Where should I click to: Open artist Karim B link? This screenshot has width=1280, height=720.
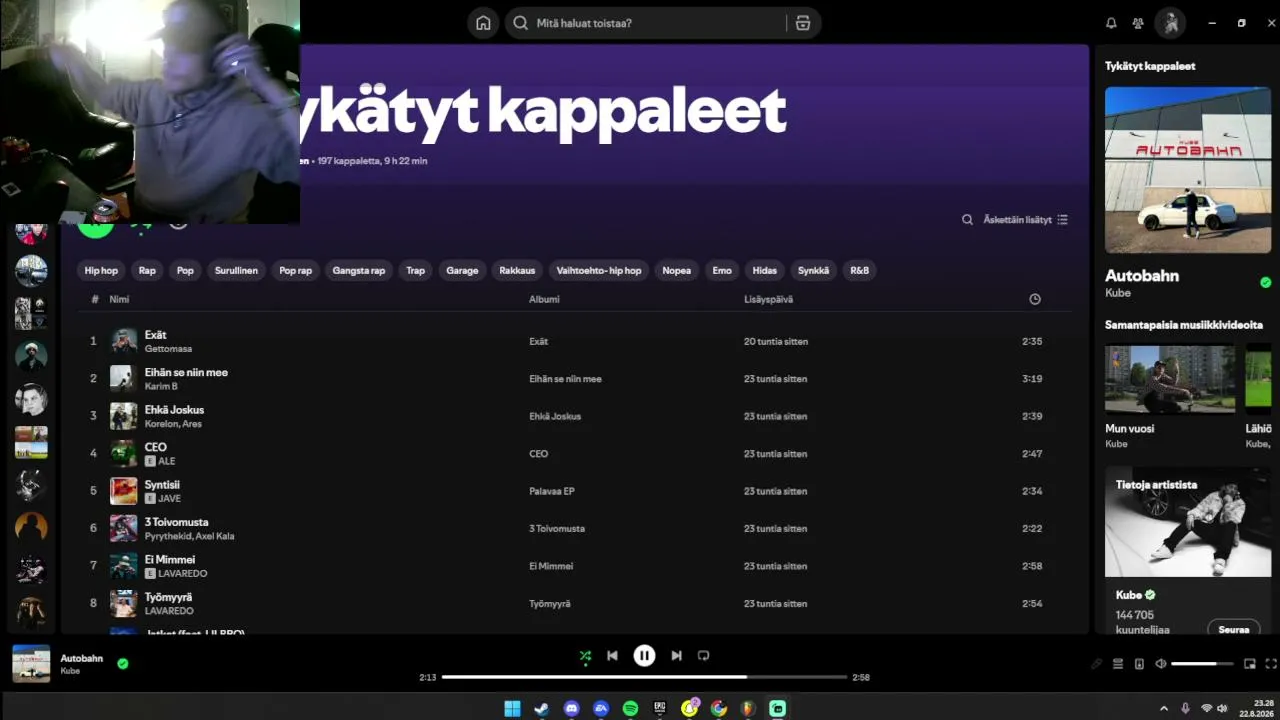click(161, 386)
